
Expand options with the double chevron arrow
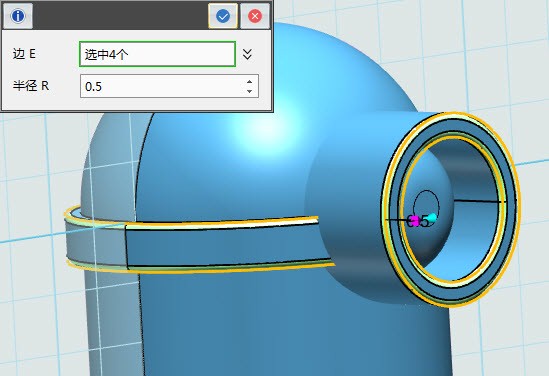coord(247,54)
